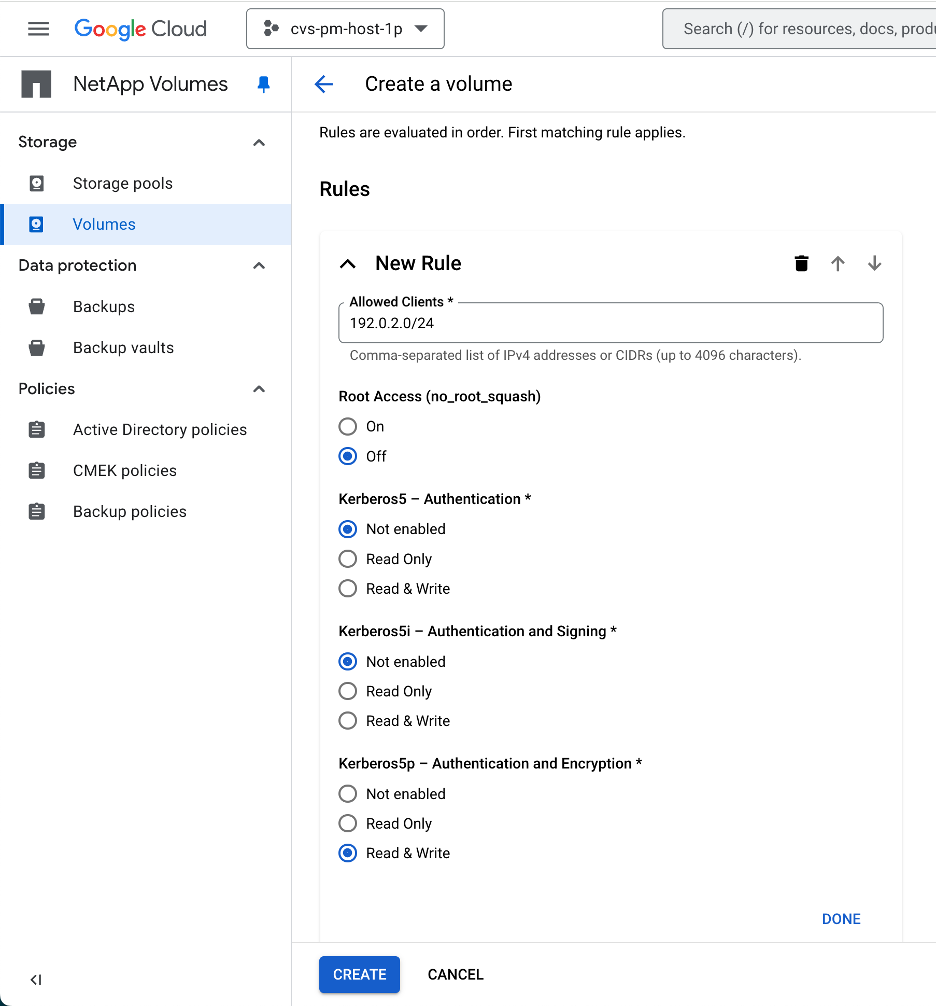This screenshot has height=1006, width=936.
Task: Collapse the Storage section in sidebar
Action: tap(259, 143)
